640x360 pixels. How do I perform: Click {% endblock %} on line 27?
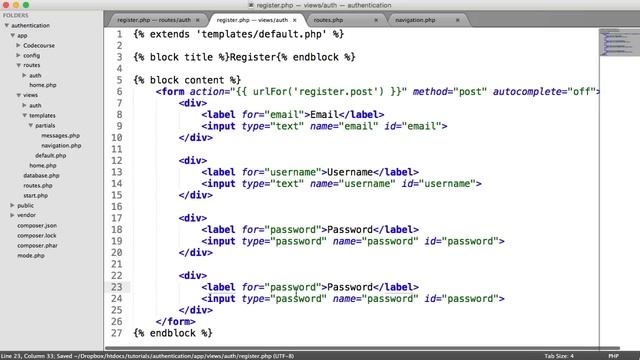173,333
